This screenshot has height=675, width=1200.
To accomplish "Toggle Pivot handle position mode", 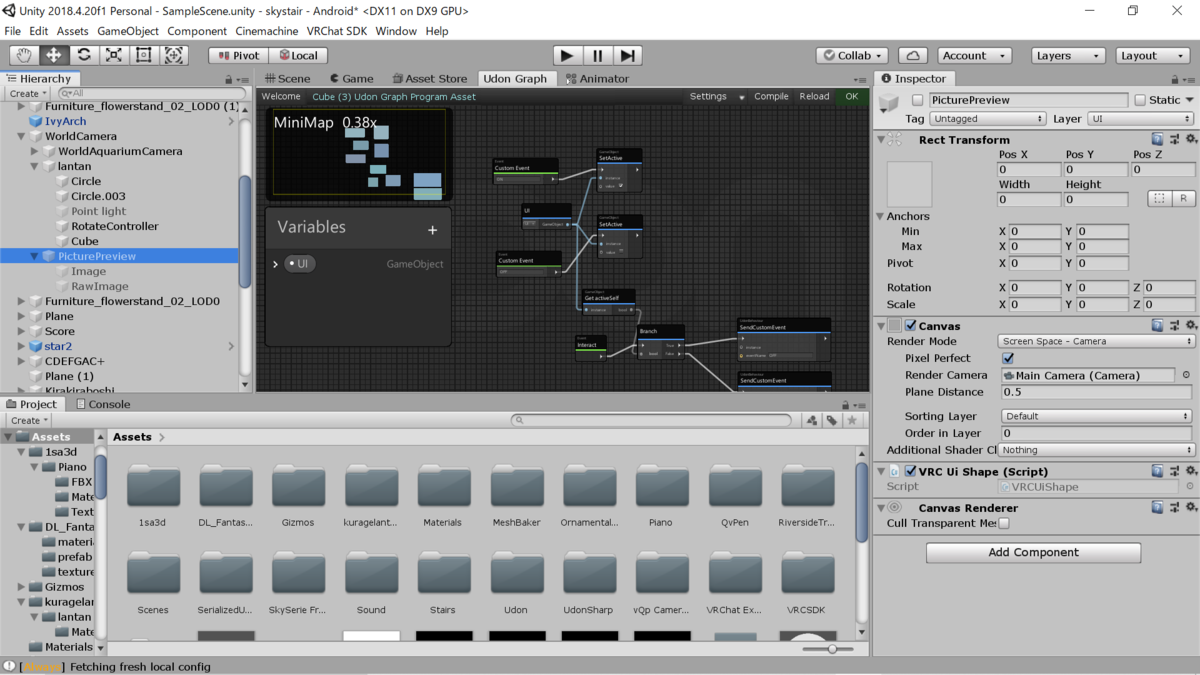I will coord(238,56).
